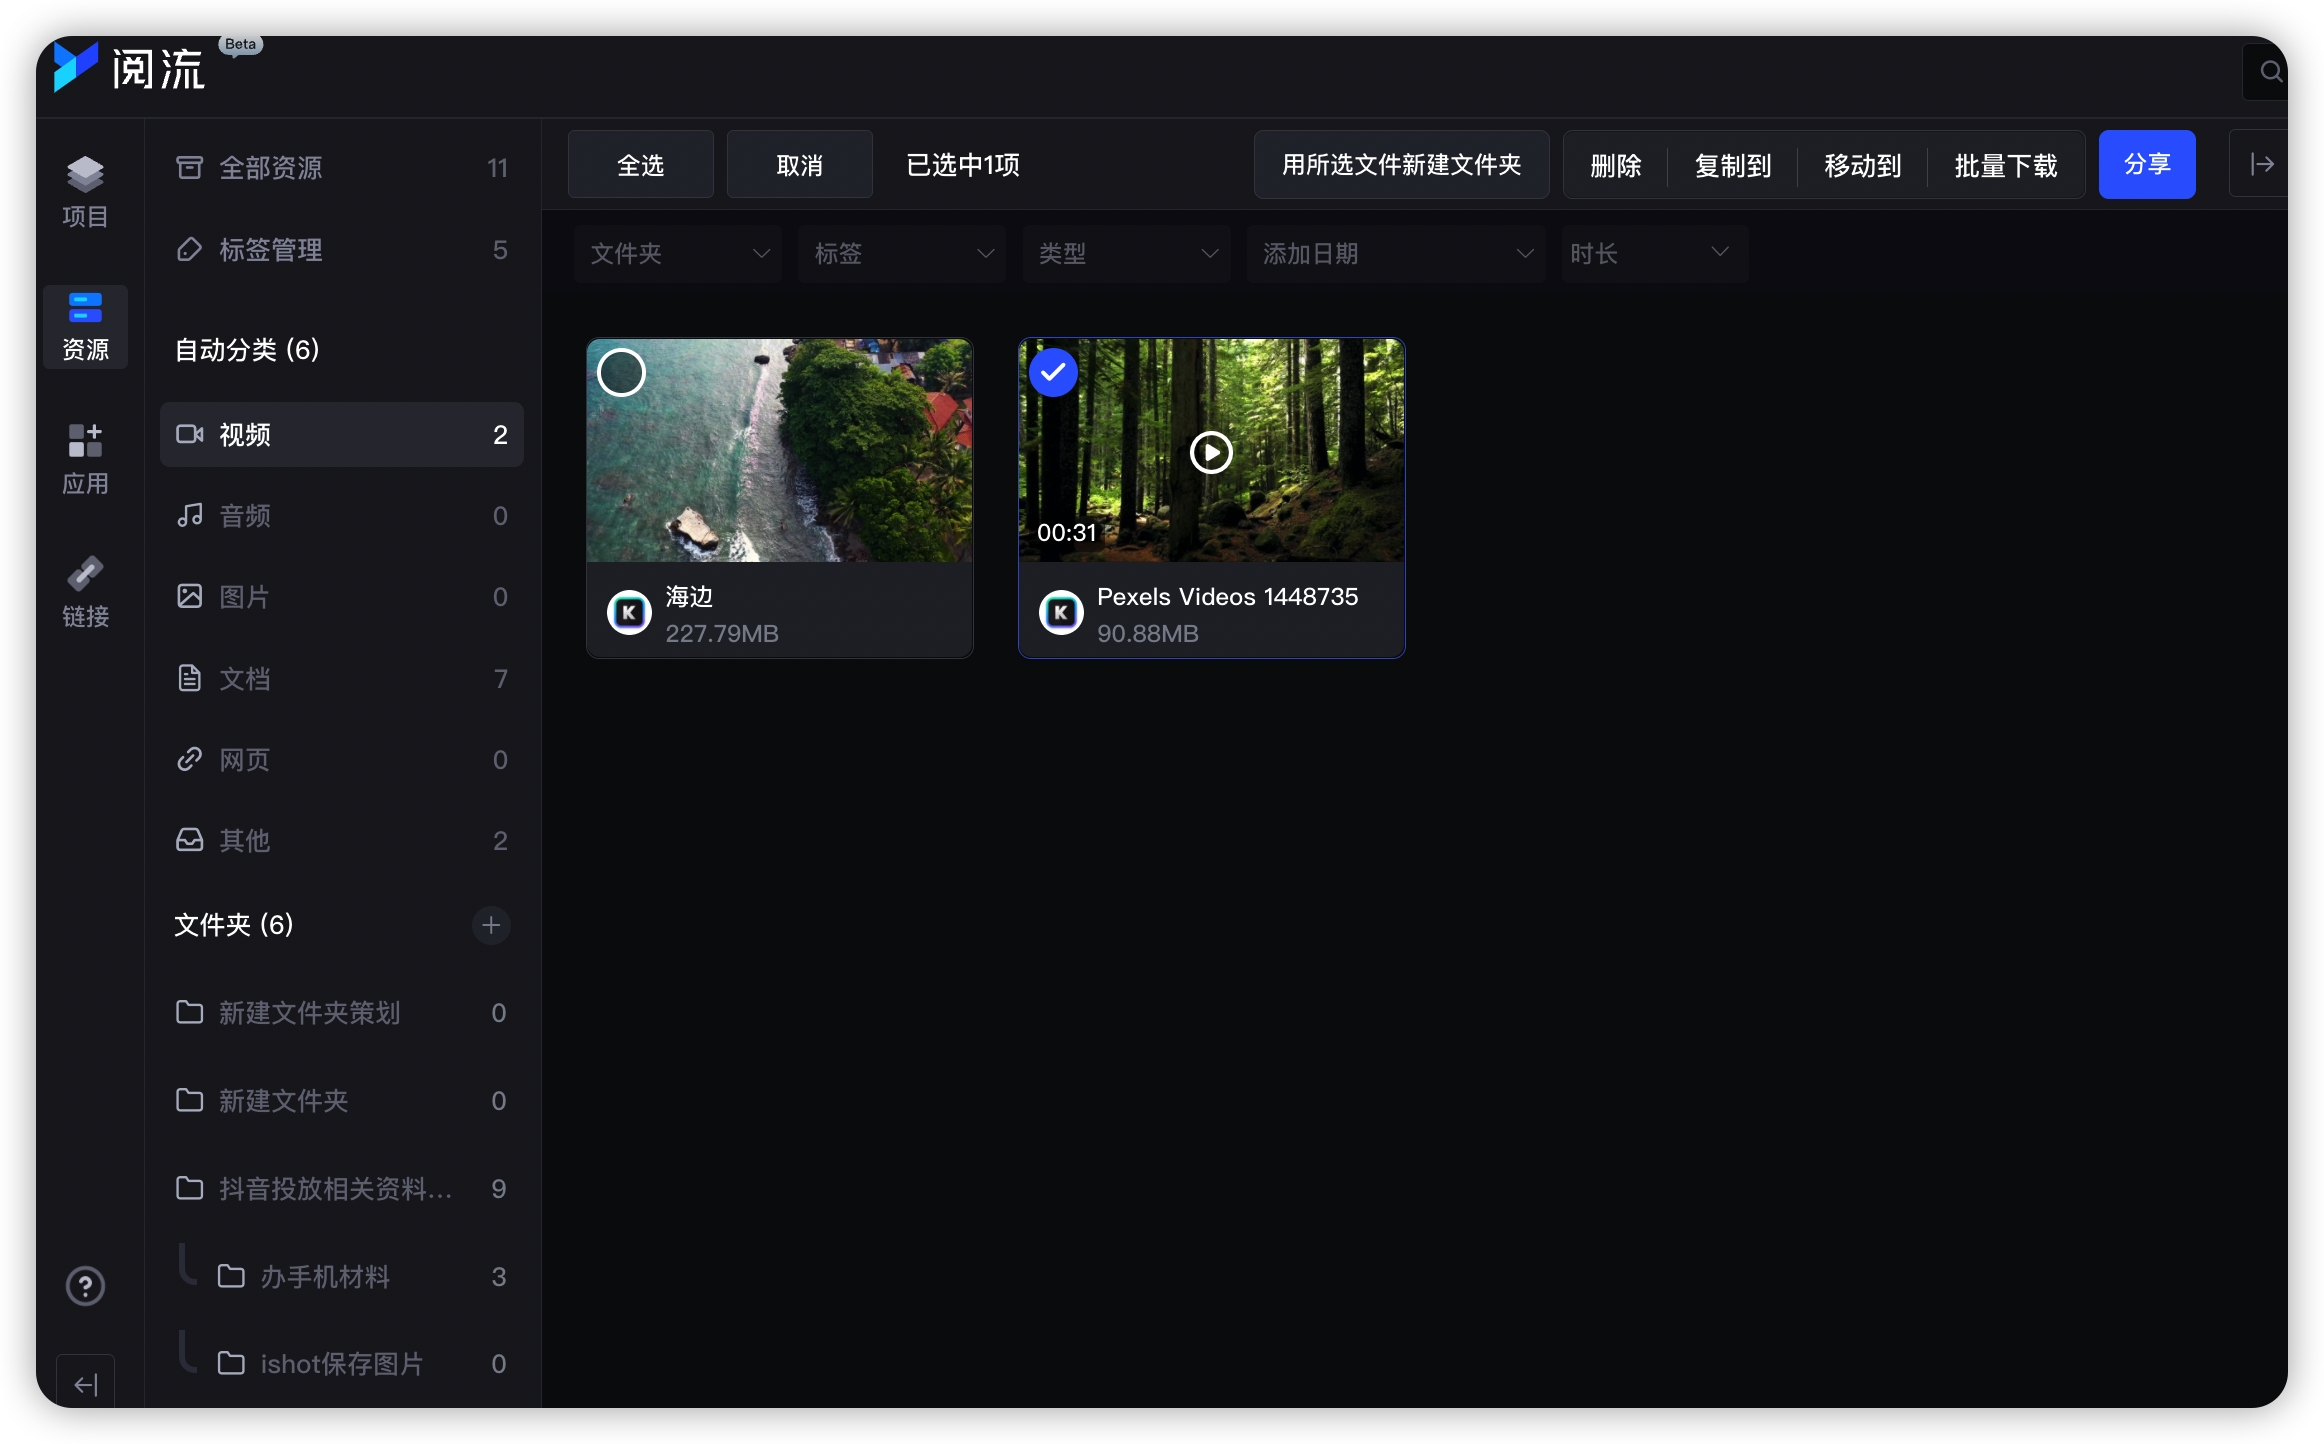Click the blue 分享 share button
2324x1444 pixels.
(x=2147, y=164)
